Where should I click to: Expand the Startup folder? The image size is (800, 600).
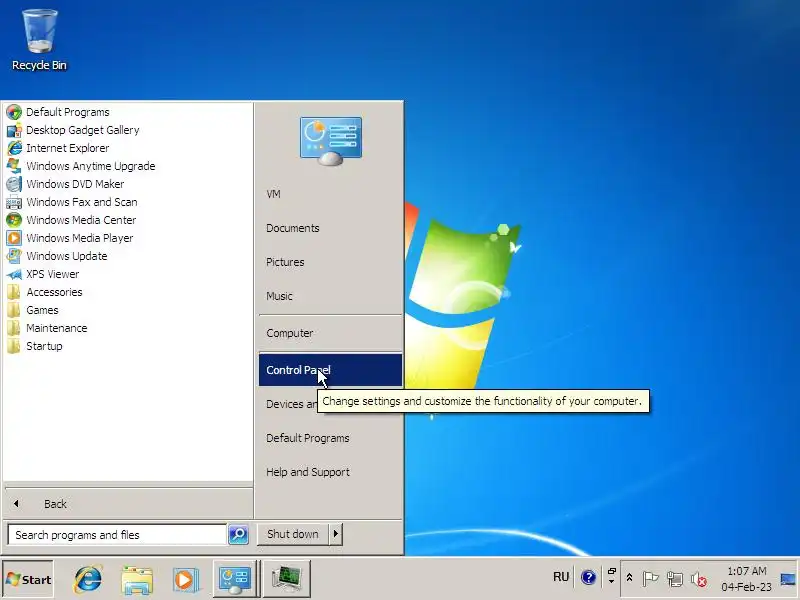35,346
